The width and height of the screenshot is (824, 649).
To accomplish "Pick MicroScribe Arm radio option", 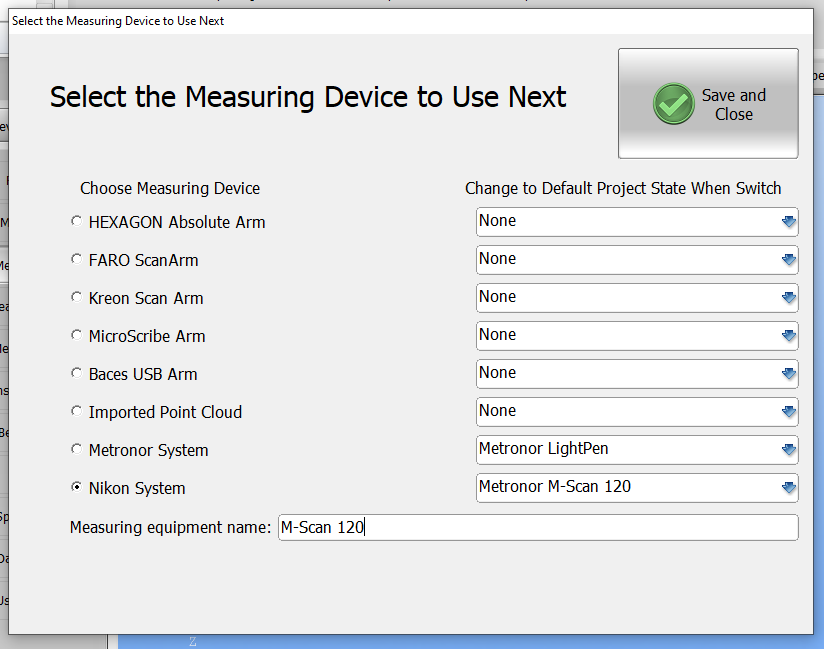I will coord(77,335).
